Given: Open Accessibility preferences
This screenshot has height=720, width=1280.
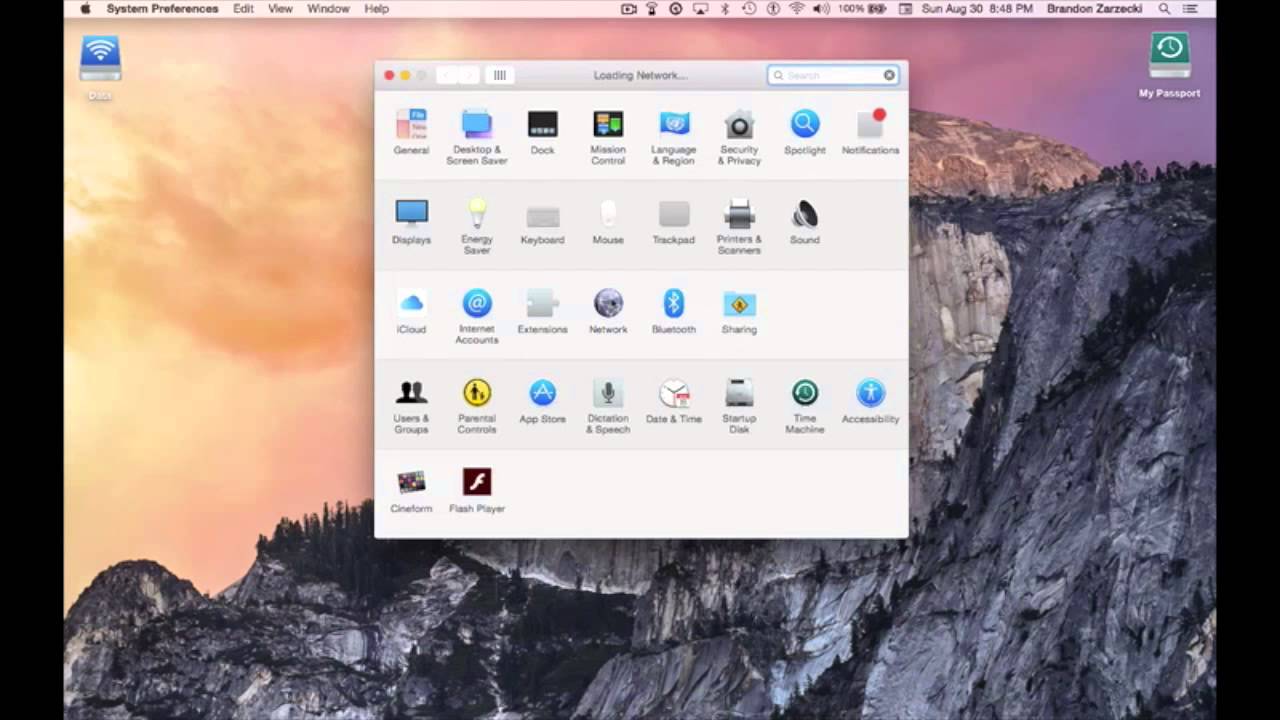Looking at the screenshot, I should [x=870, y=401].
